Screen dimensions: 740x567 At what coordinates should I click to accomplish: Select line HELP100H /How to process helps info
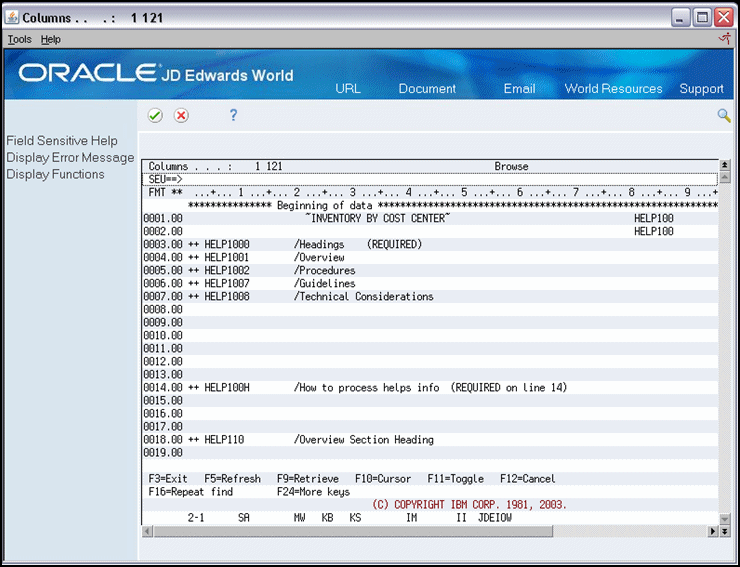pyautogui.click(x=429, y=388)
